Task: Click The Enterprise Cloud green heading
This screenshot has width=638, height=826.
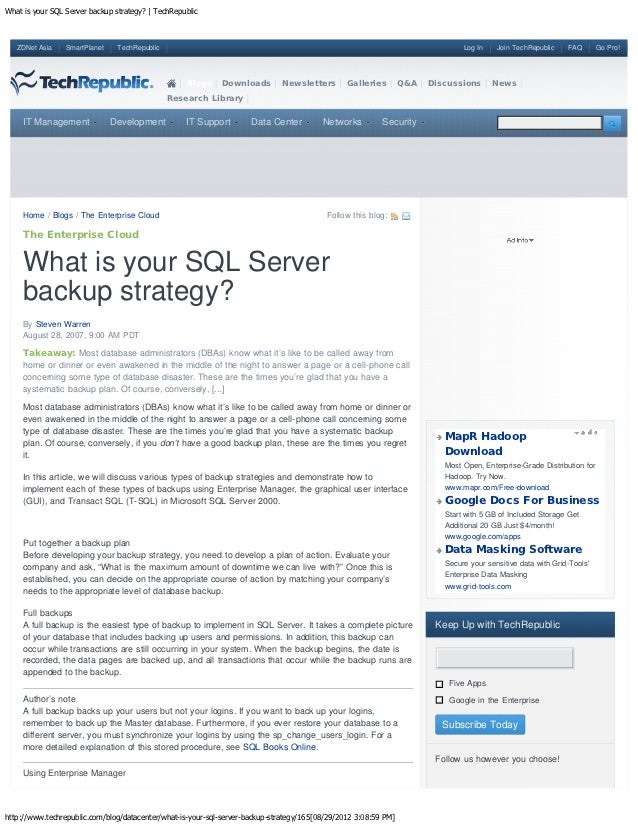Action: [81, 234]
